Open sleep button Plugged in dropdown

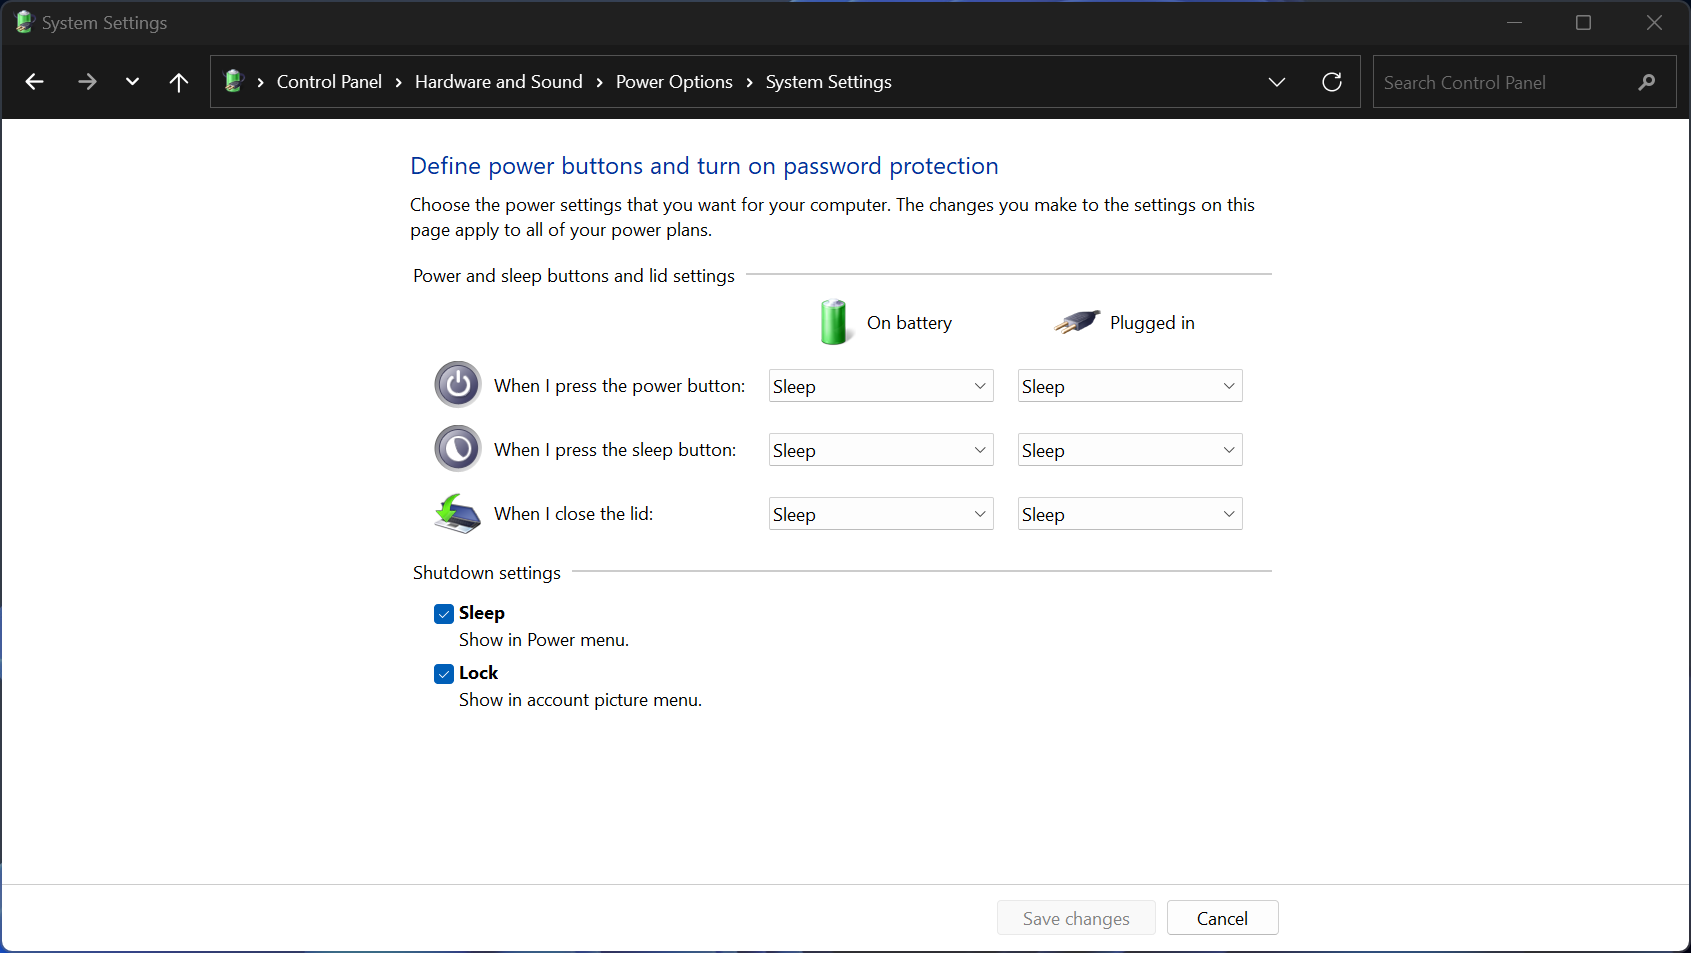click(1129, 450)
